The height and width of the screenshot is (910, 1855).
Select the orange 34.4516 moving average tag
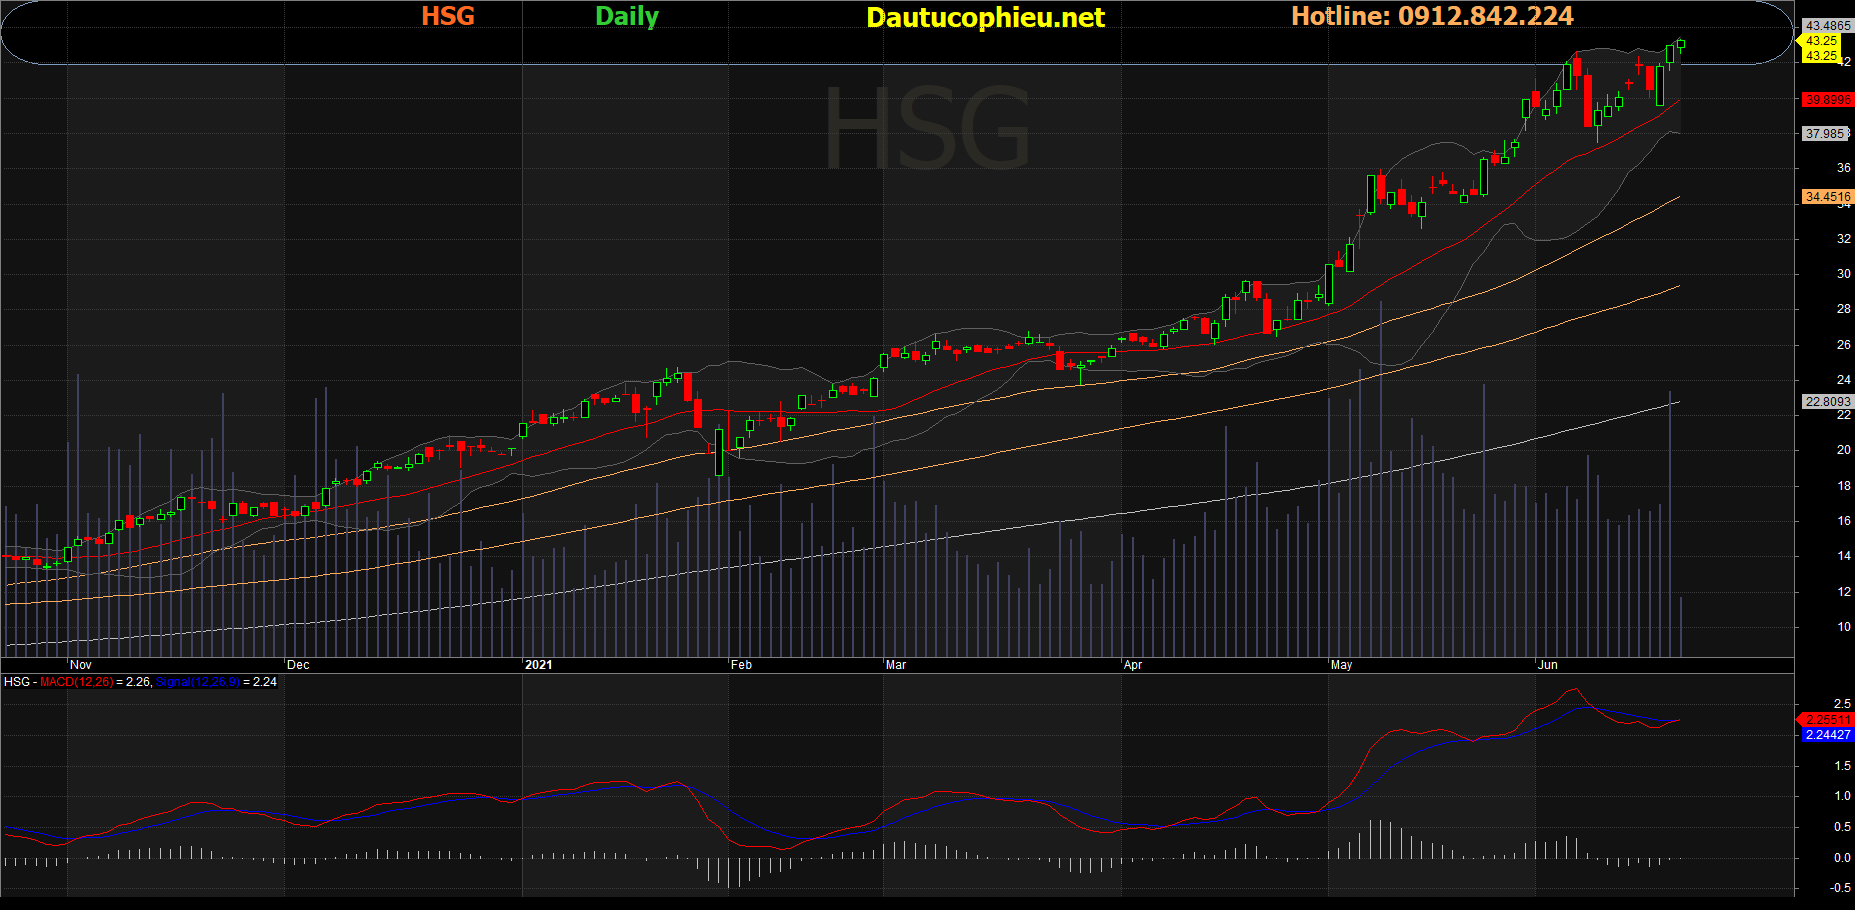pos(1827,197)
